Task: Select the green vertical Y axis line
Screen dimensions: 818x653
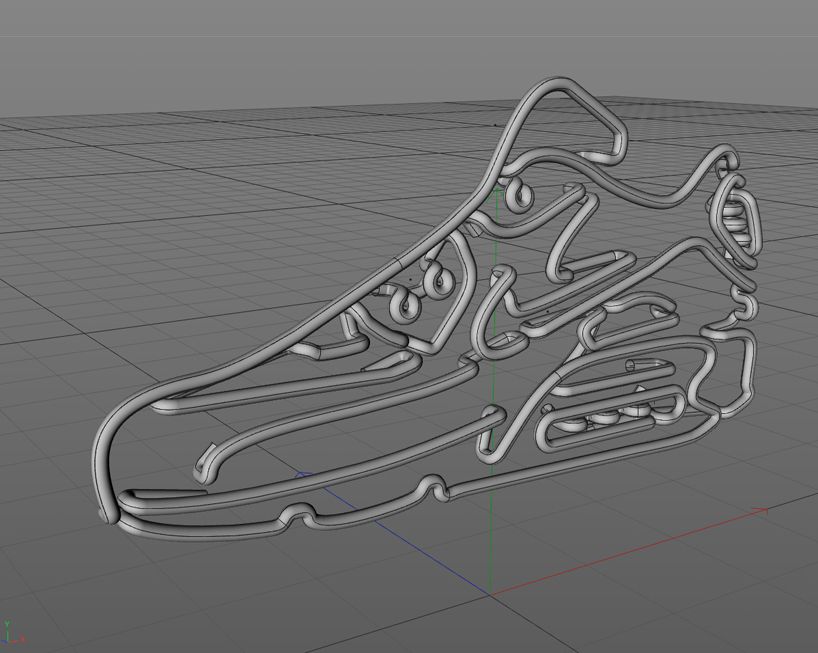Action: pyautogui.click(x=492, y=540)
